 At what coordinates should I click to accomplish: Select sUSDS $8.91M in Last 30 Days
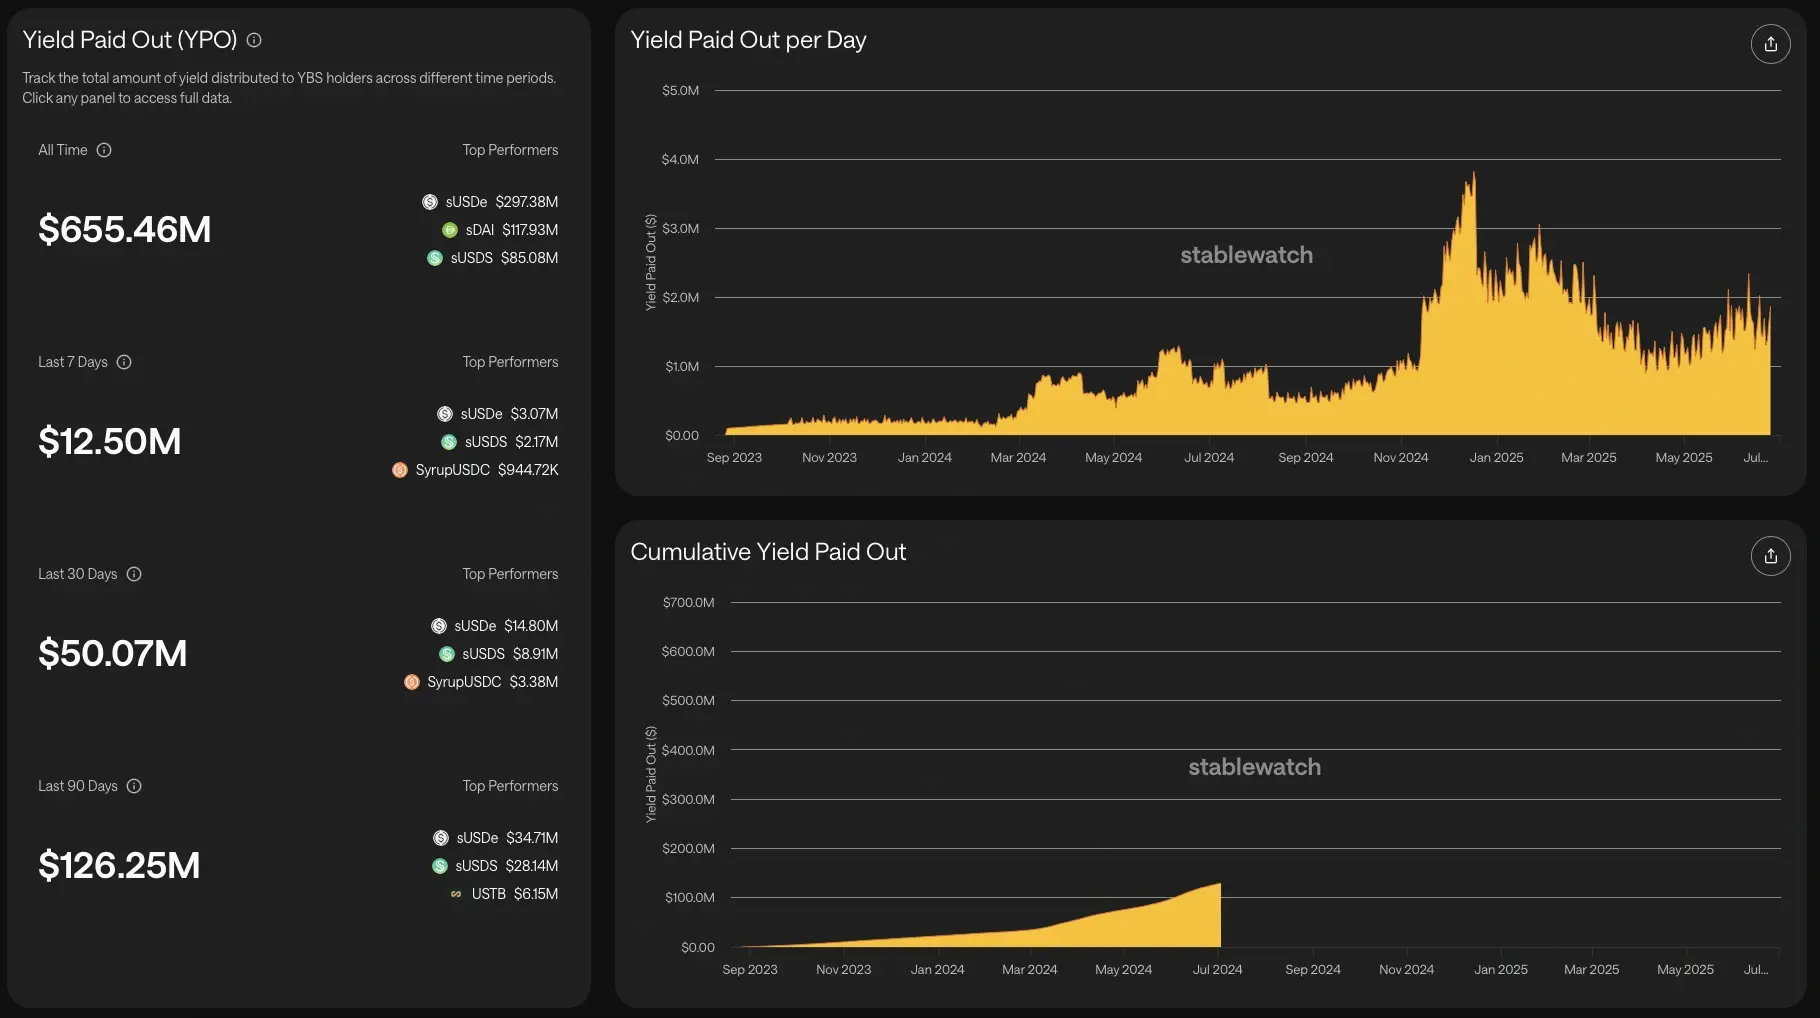(499, 654)
